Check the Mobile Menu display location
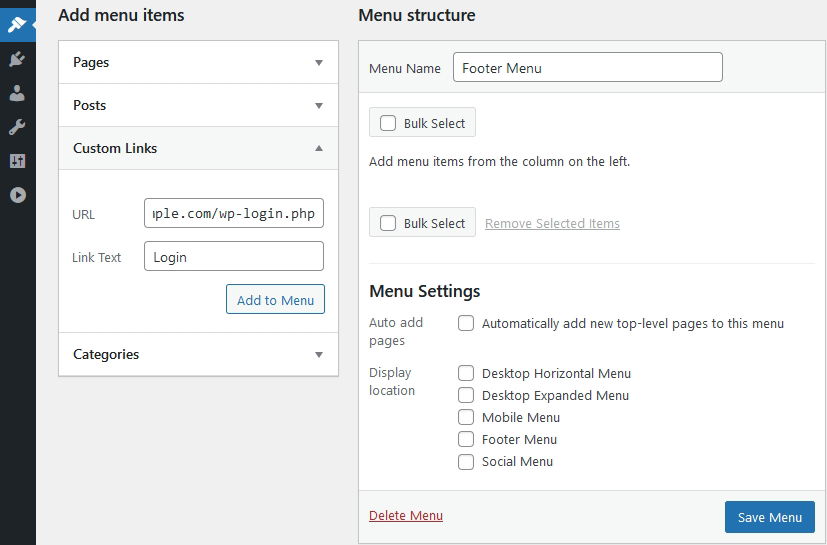 coord(466,417)
